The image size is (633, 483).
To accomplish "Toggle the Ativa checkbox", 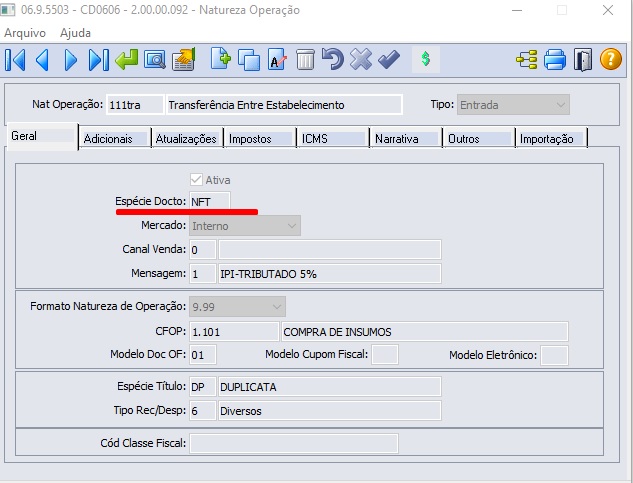I will click(x=196, y=180).
